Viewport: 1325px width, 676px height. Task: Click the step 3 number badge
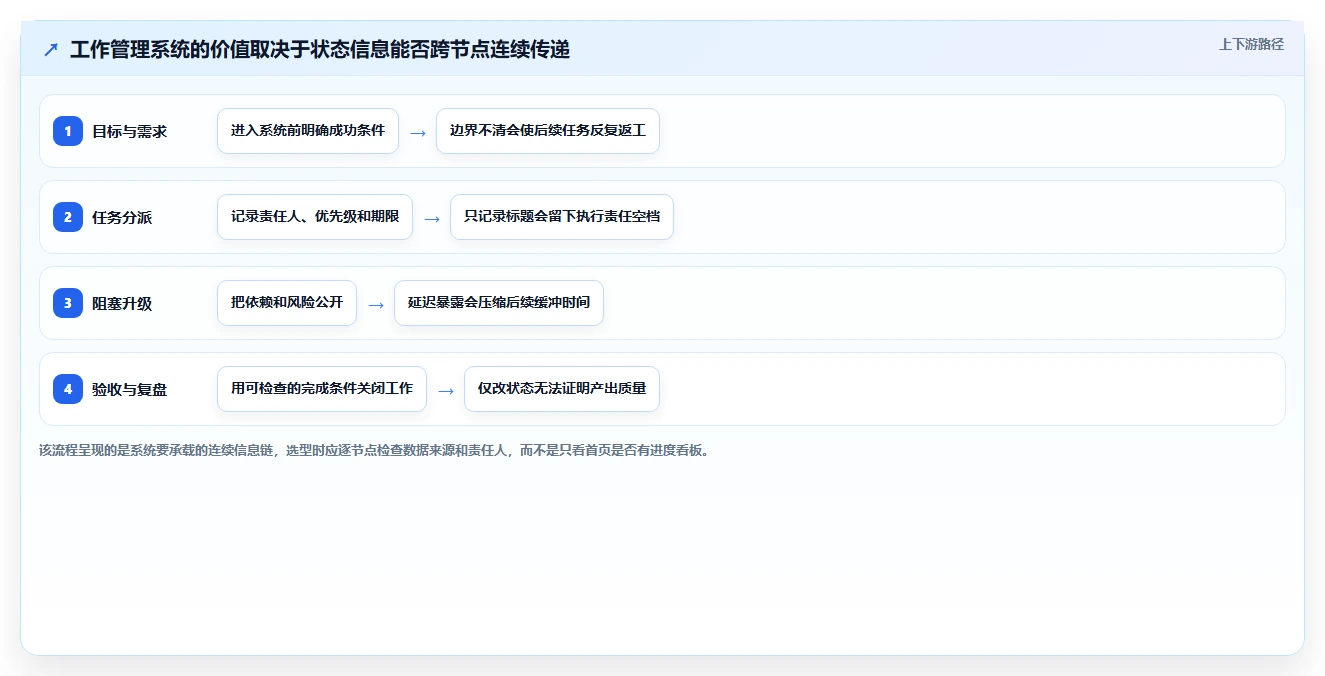tap(68, 303)
